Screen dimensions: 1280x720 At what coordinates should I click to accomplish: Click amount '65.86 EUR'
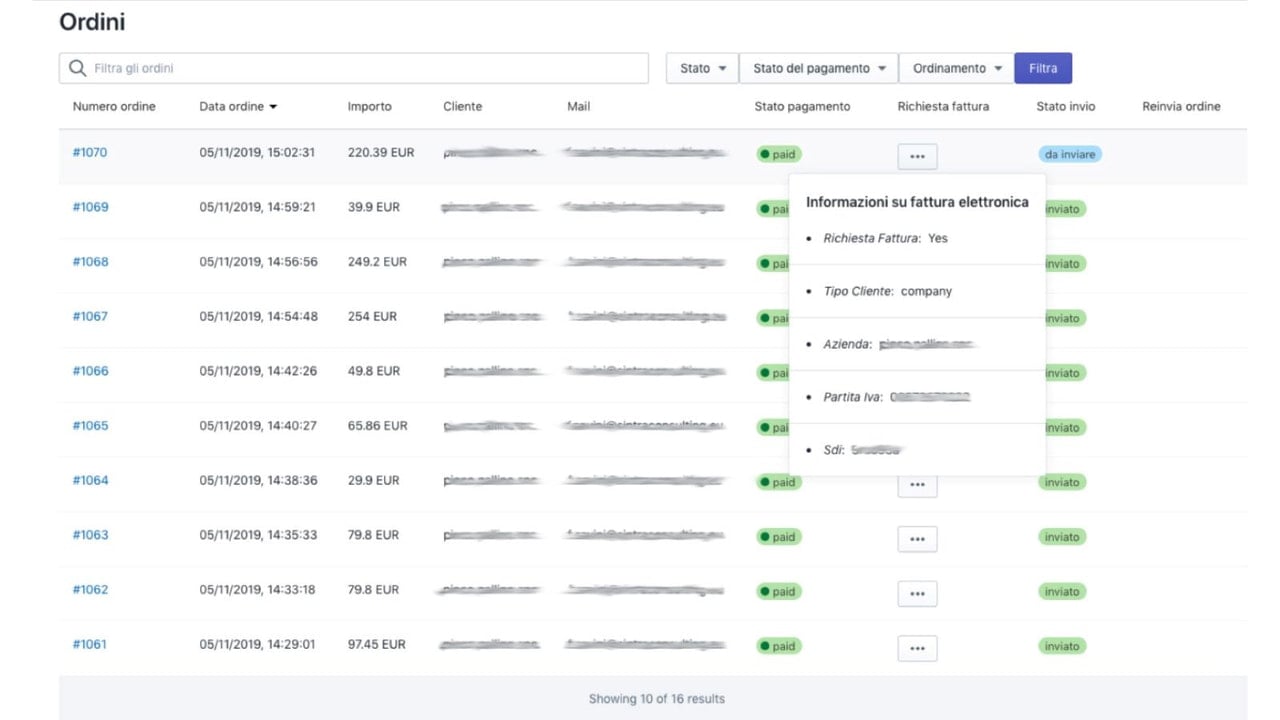click(378, 426)
